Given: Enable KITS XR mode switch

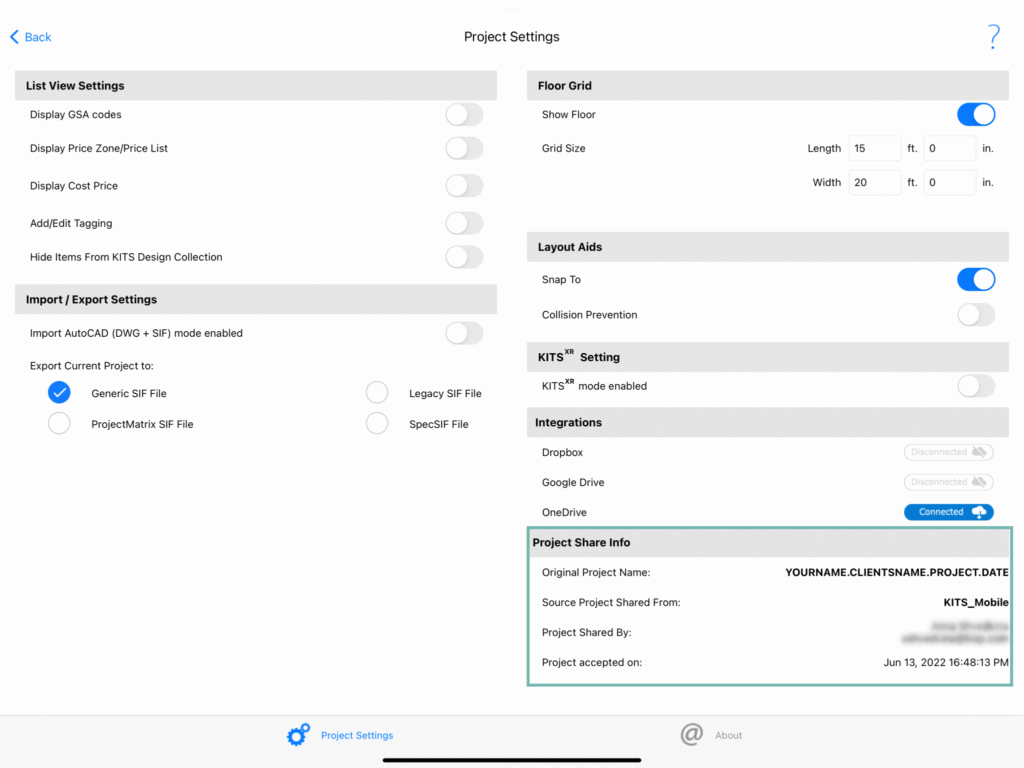Looking at the screenshot, I should coord(976,386).
